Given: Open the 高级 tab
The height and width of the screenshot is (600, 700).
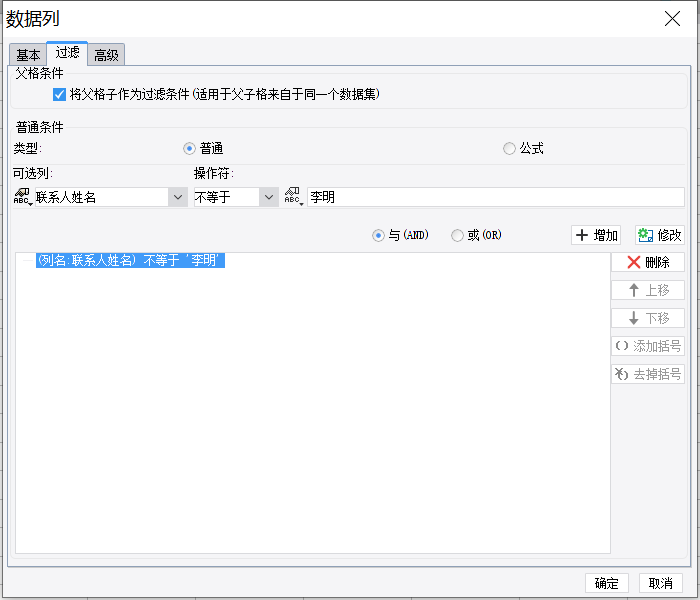Looking at the screenshot, I should [106, 55].
